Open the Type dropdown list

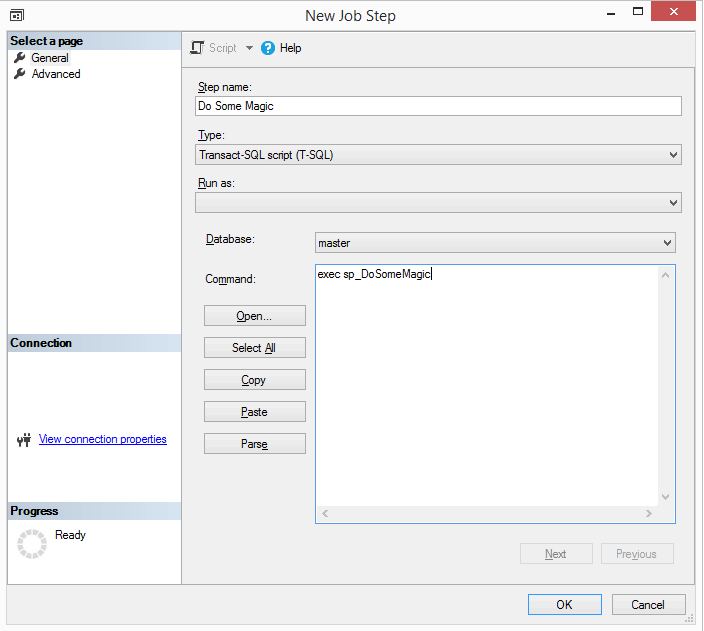[438, 154]
